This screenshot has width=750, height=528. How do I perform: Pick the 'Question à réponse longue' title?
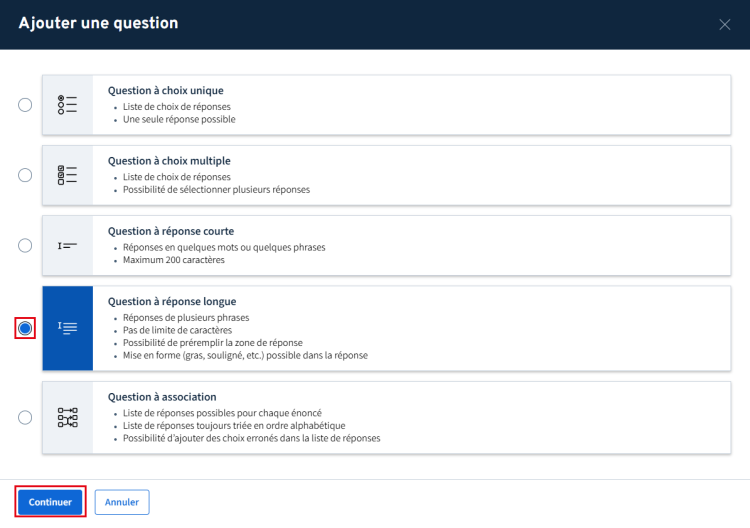coord(172,301)
